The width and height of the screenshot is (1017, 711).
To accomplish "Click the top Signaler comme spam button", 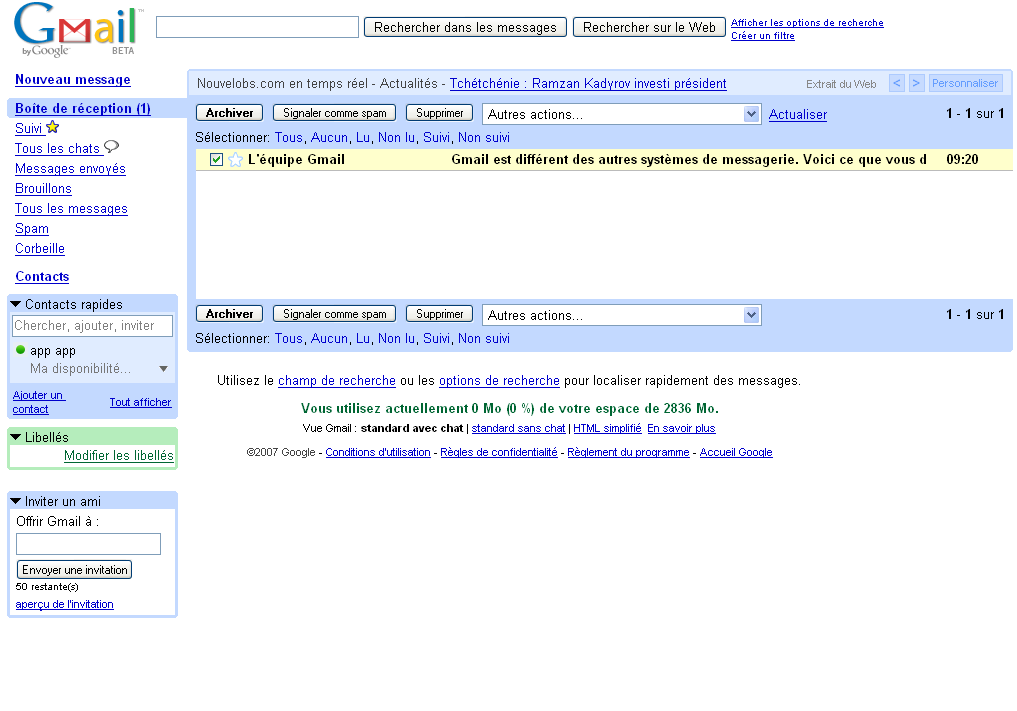I will (335, 113).
